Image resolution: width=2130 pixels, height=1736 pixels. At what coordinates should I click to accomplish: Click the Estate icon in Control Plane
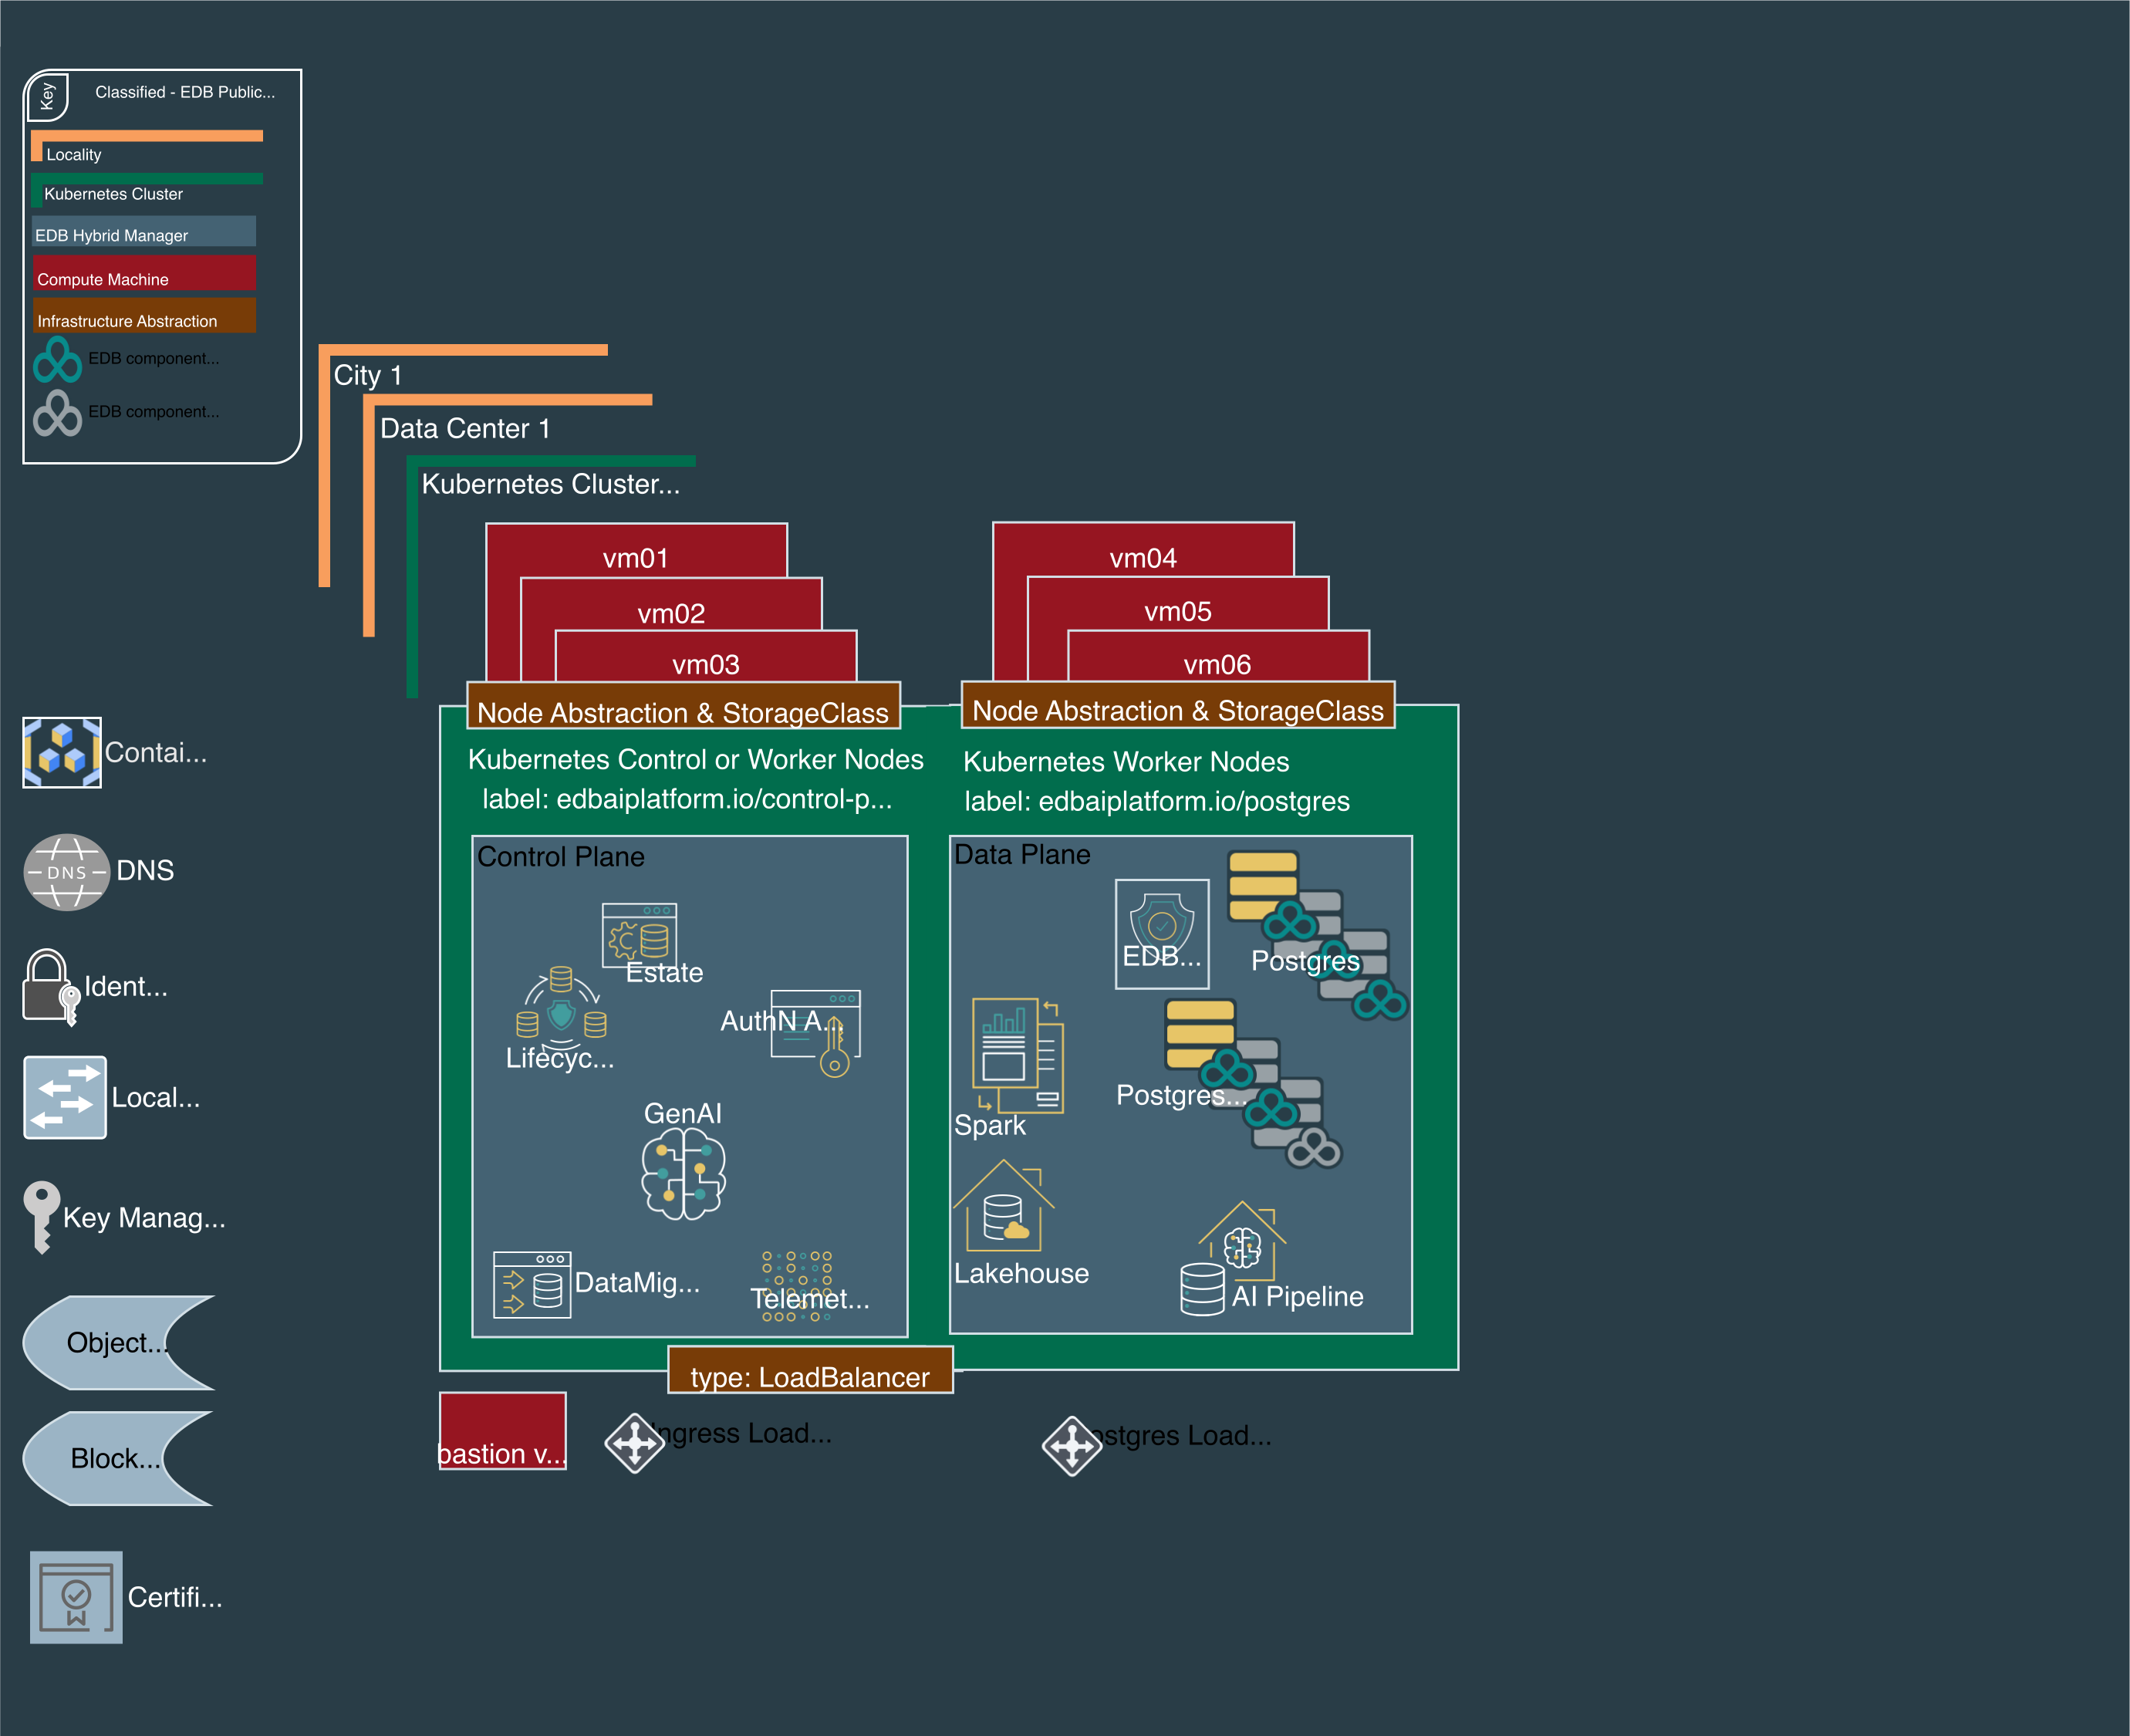point(640,935)
